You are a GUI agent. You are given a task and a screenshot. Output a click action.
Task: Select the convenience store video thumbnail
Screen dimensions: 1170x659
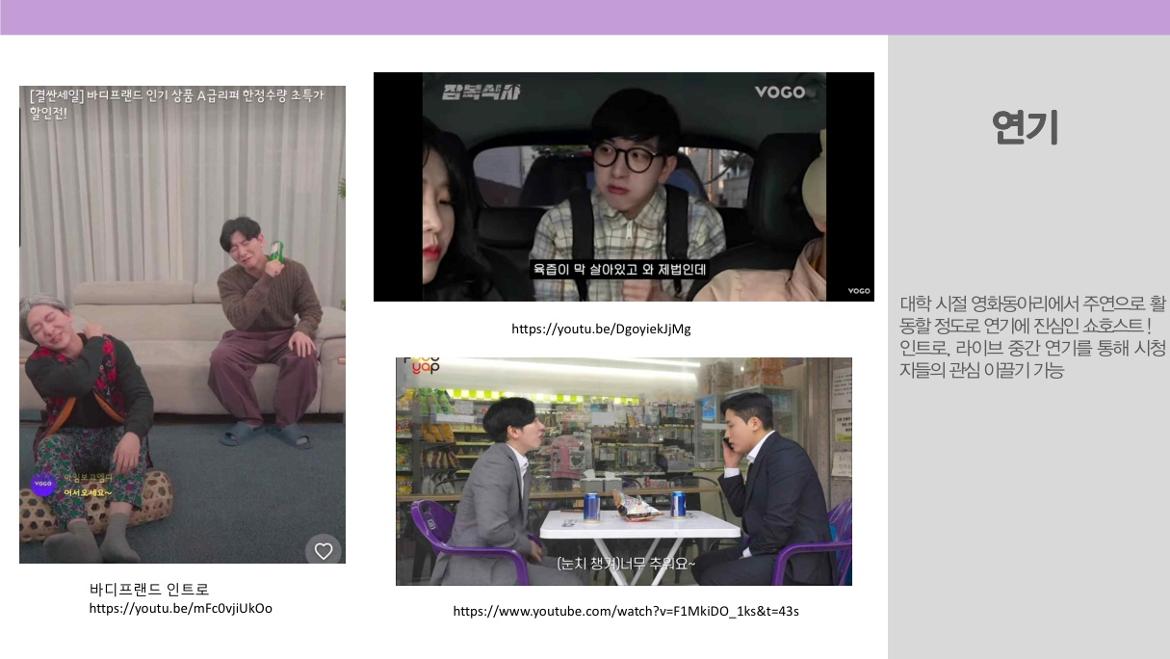click(624, 471)
